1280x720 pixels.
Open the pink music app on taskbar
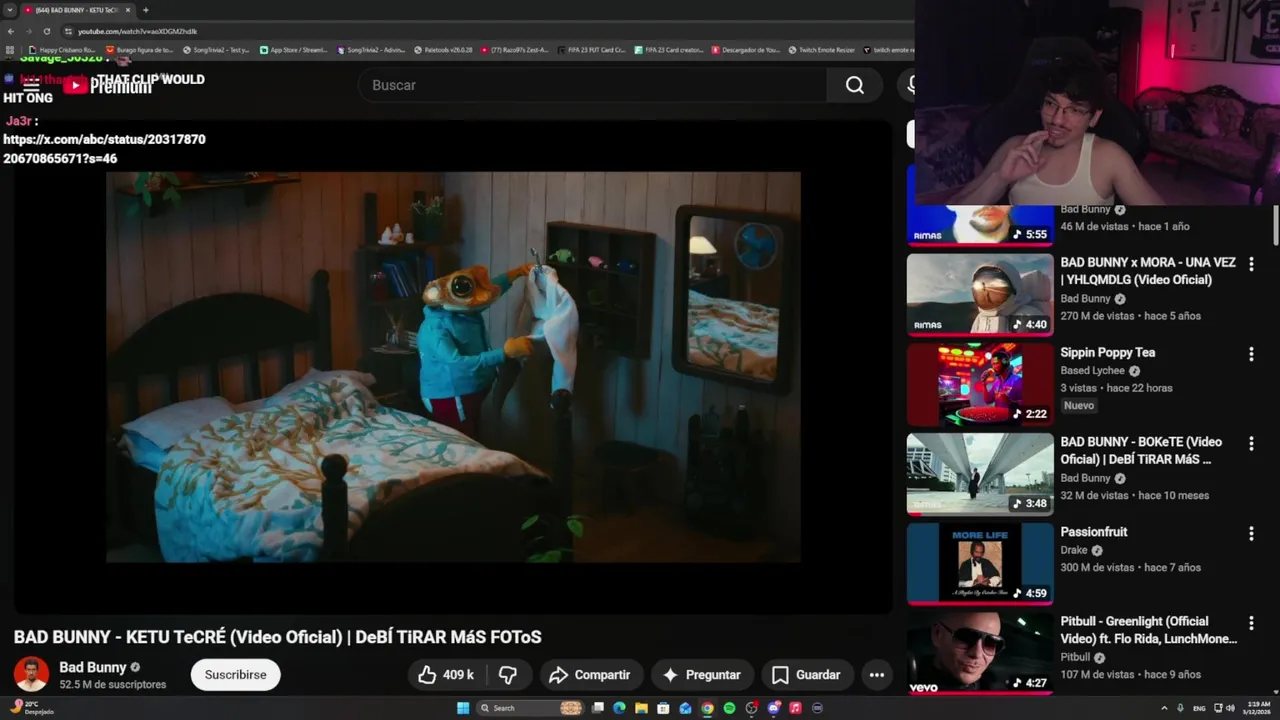[x=795, y=708]
